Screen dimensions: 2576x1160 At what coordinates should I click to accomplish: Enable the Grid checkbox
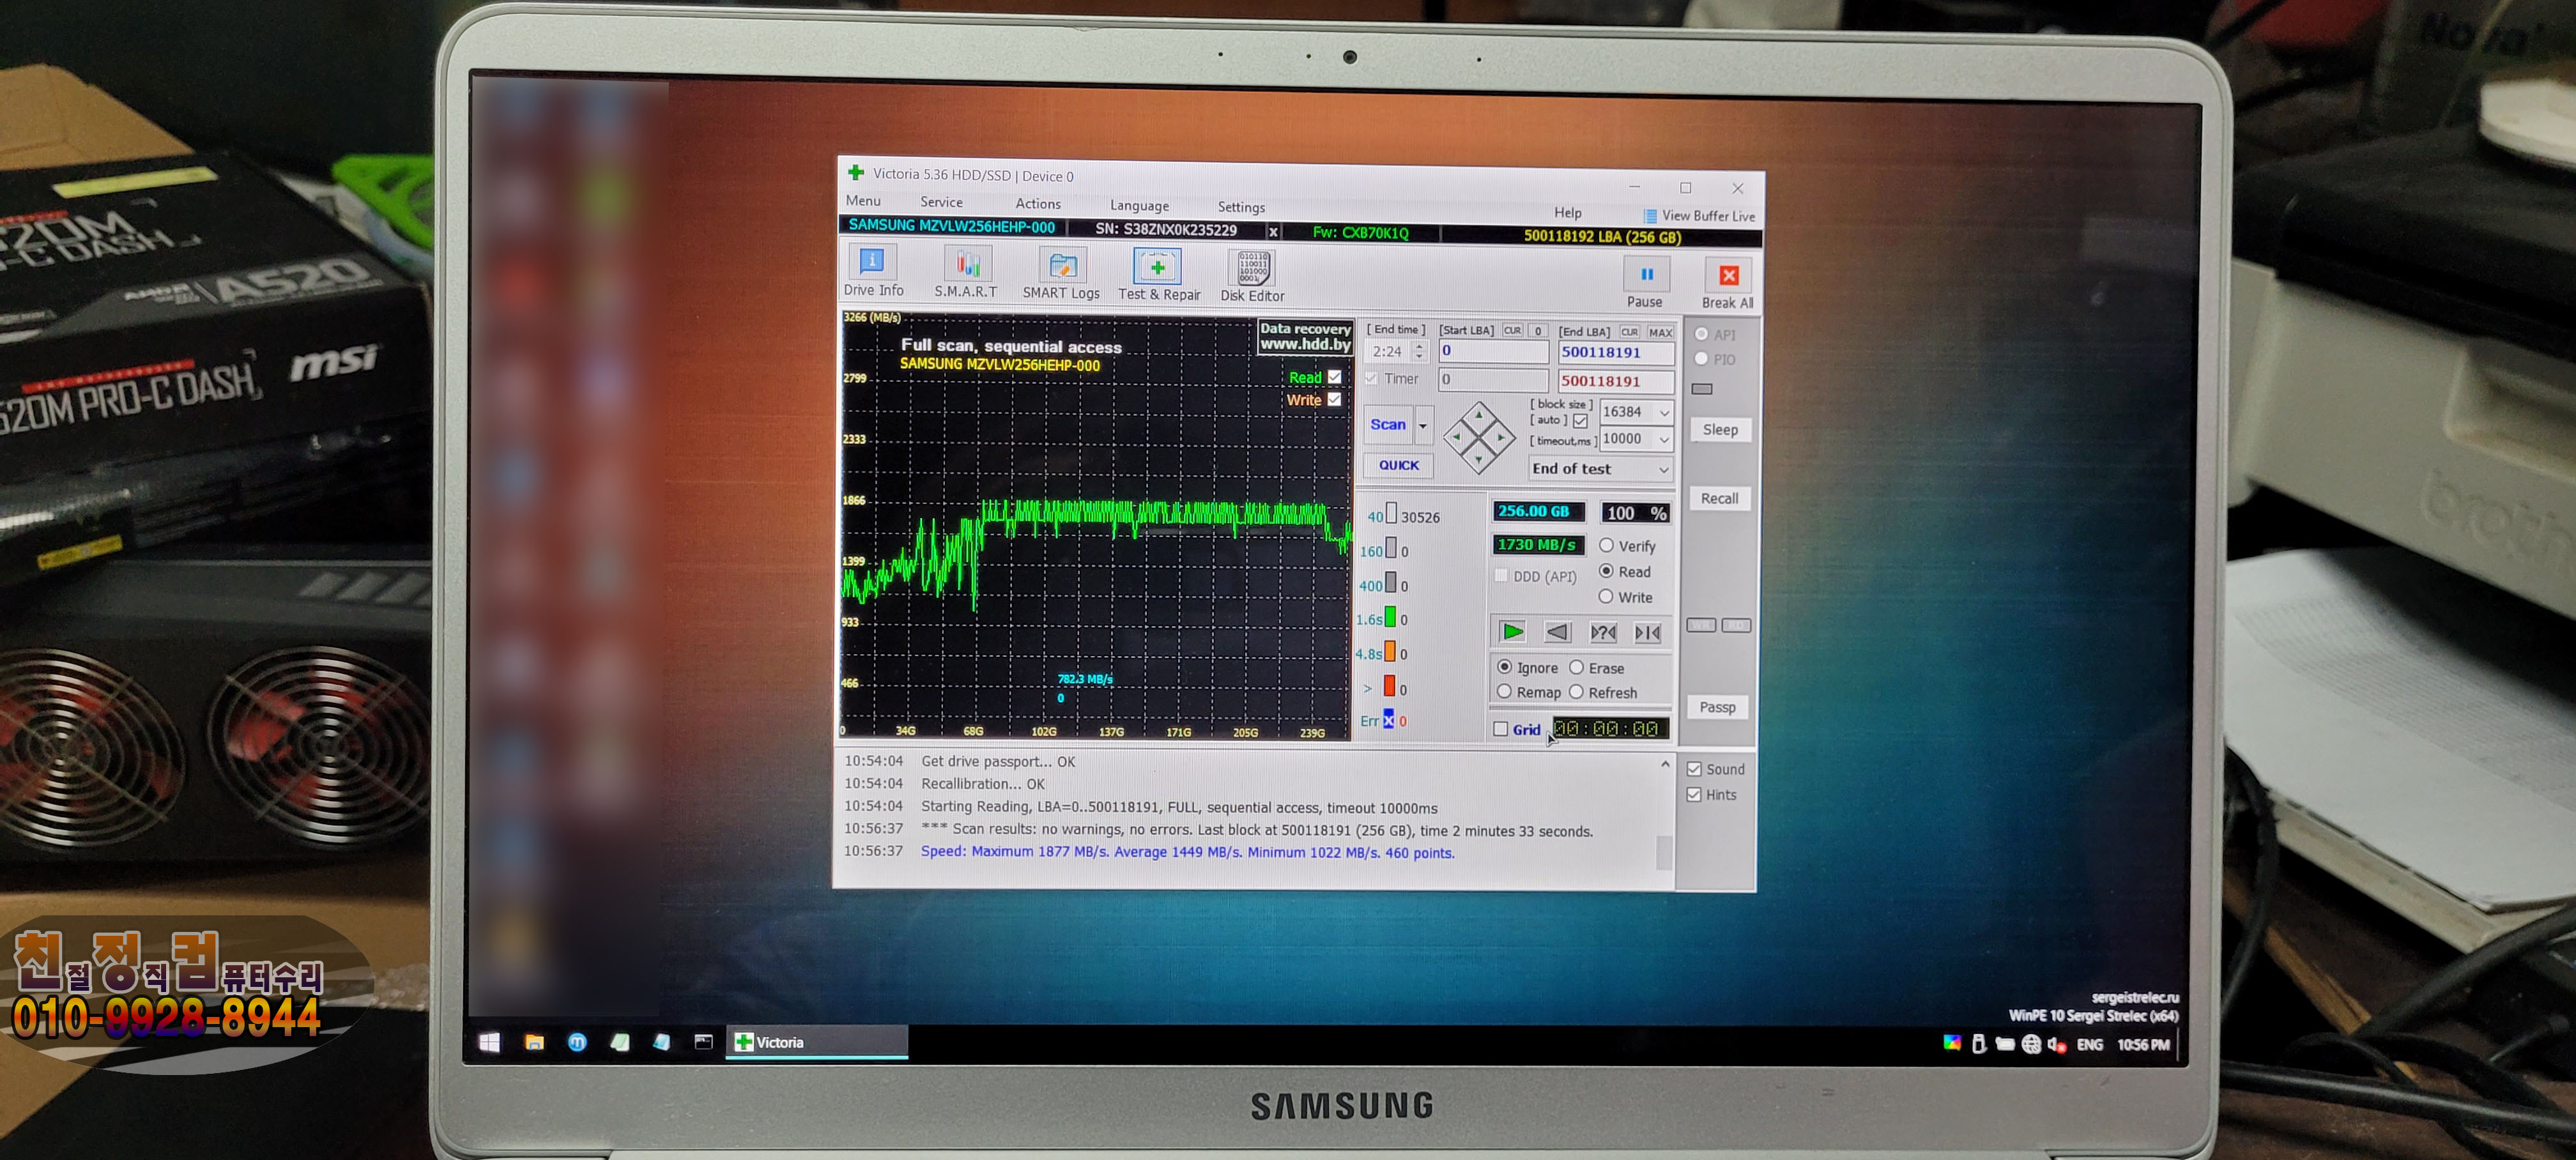pyautogui.click(x=1500, y=729)
